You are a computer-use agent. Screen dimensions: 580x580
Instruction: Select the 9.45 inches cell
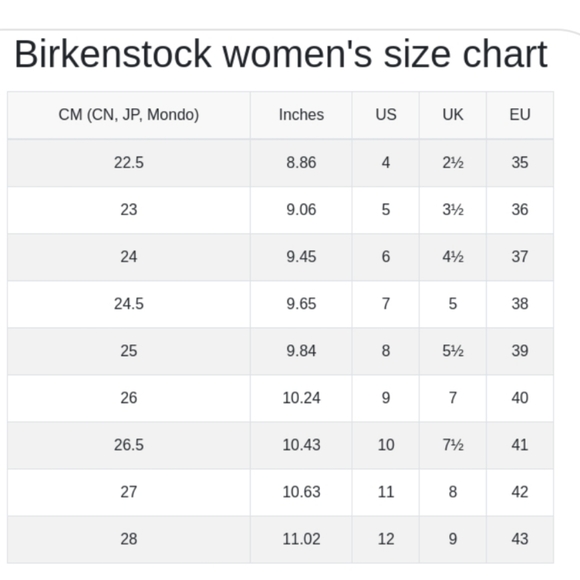click(x=301, y=257)
